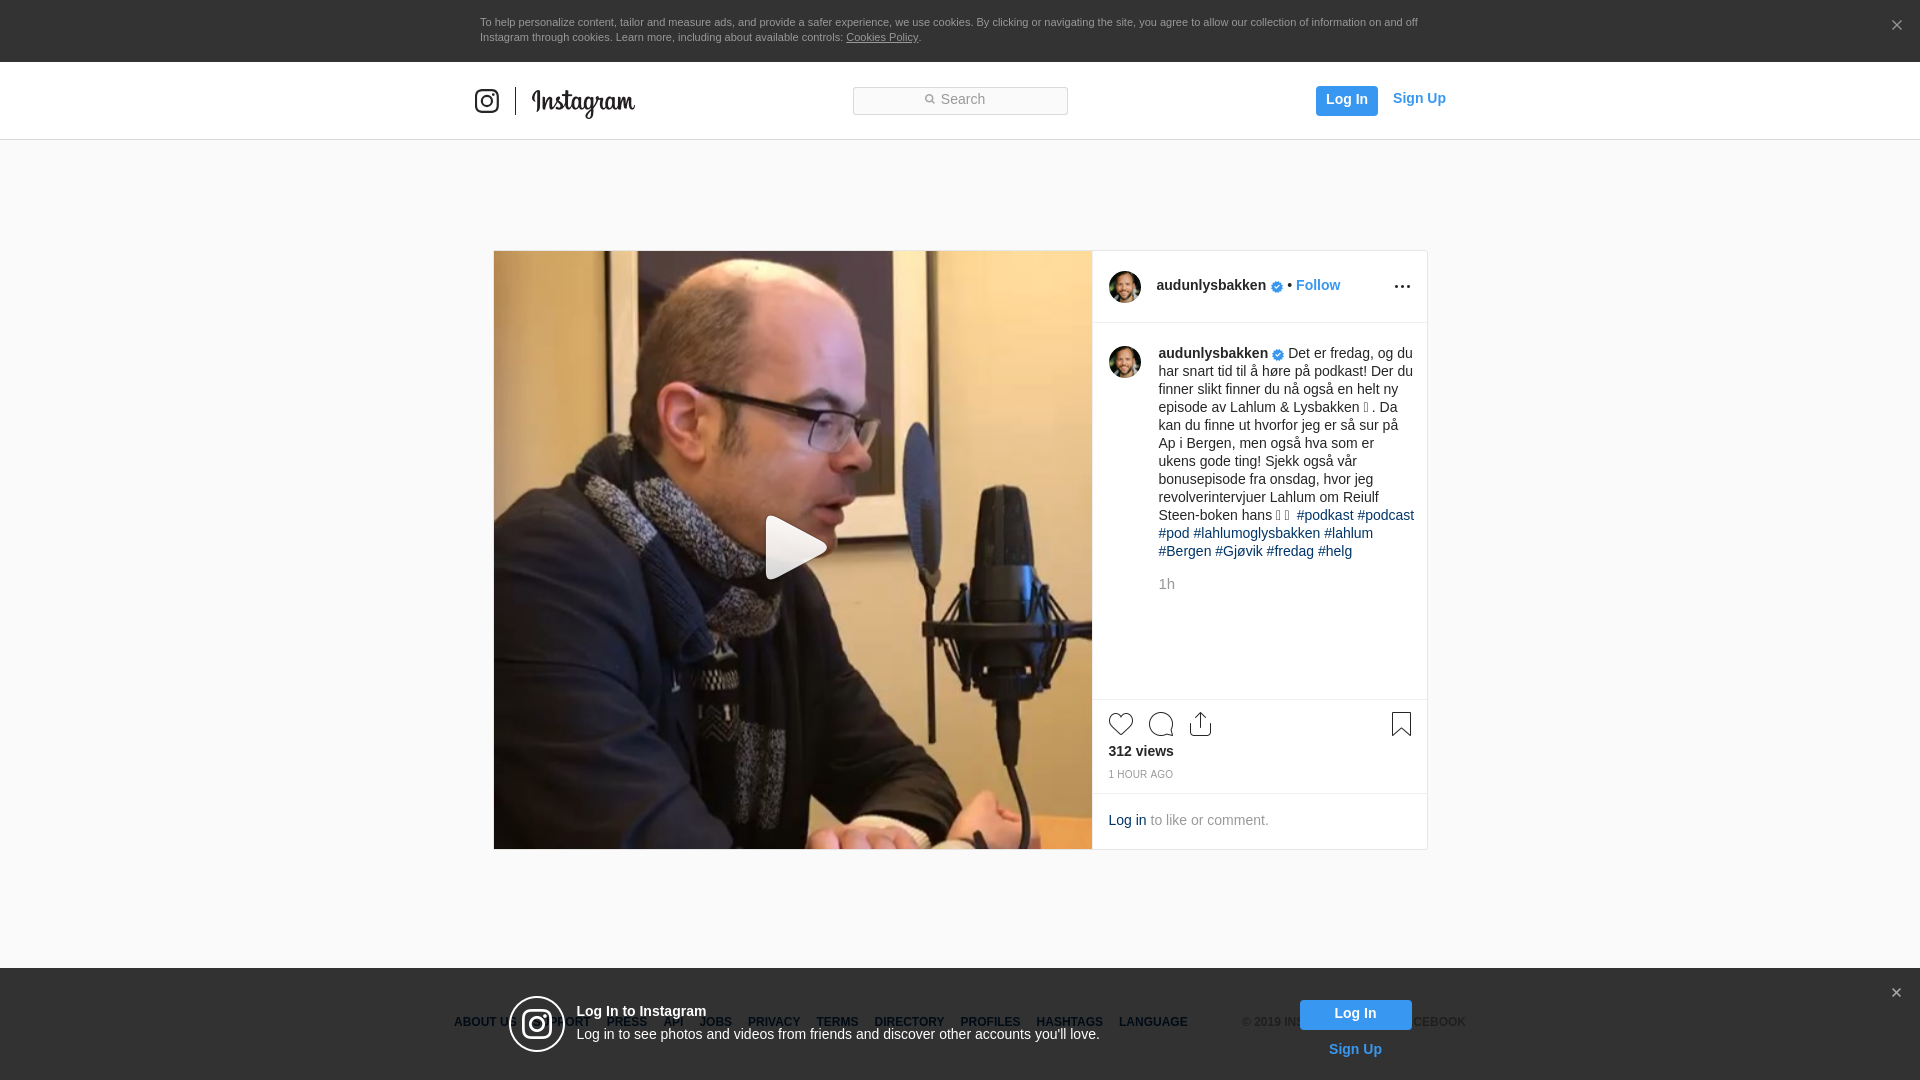Screen dimensions: 1920x1080
Task: Open audunlysbakken profile avatar in post header
Action: 1124,287
